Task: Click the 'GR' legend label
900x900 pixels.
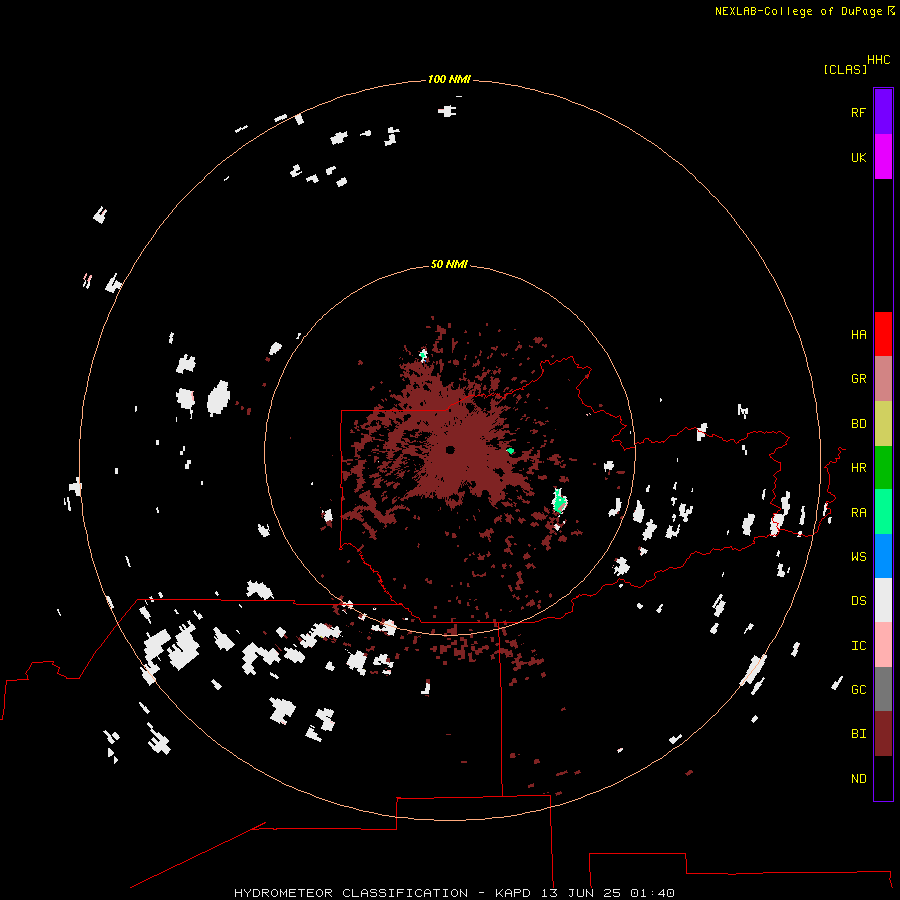Action: [858, 379]
